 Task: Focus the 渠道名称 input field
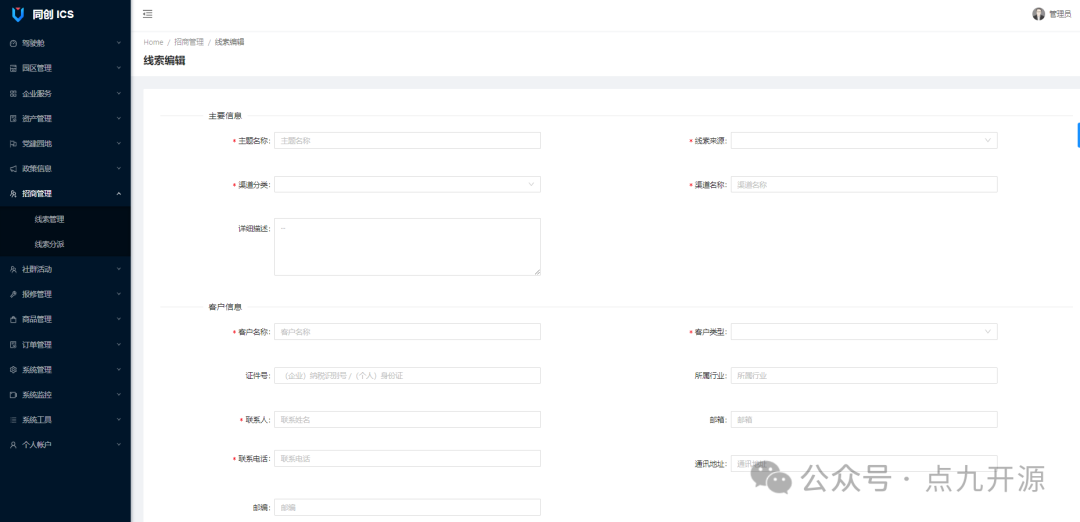(864, 185)
